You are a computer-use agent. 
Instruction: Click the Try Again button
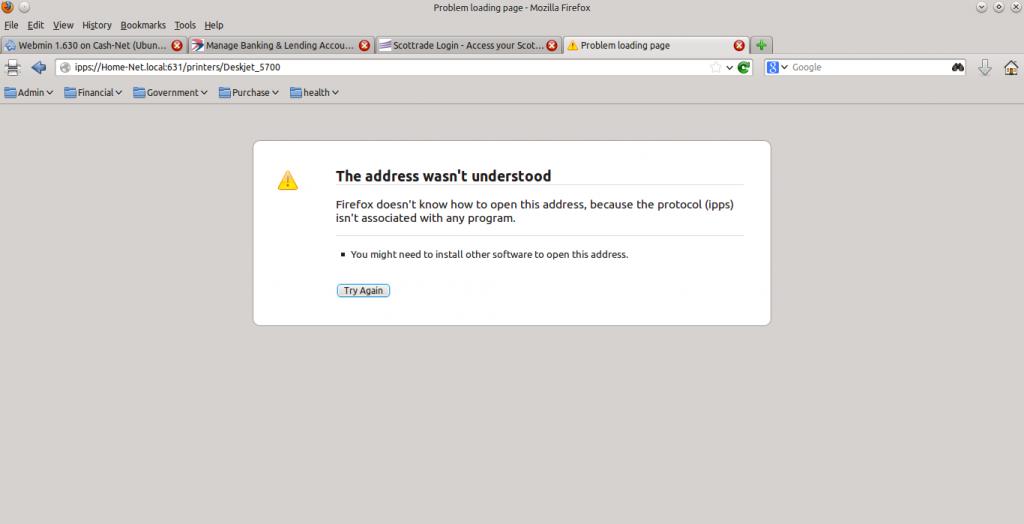click(x=363, y=291)
